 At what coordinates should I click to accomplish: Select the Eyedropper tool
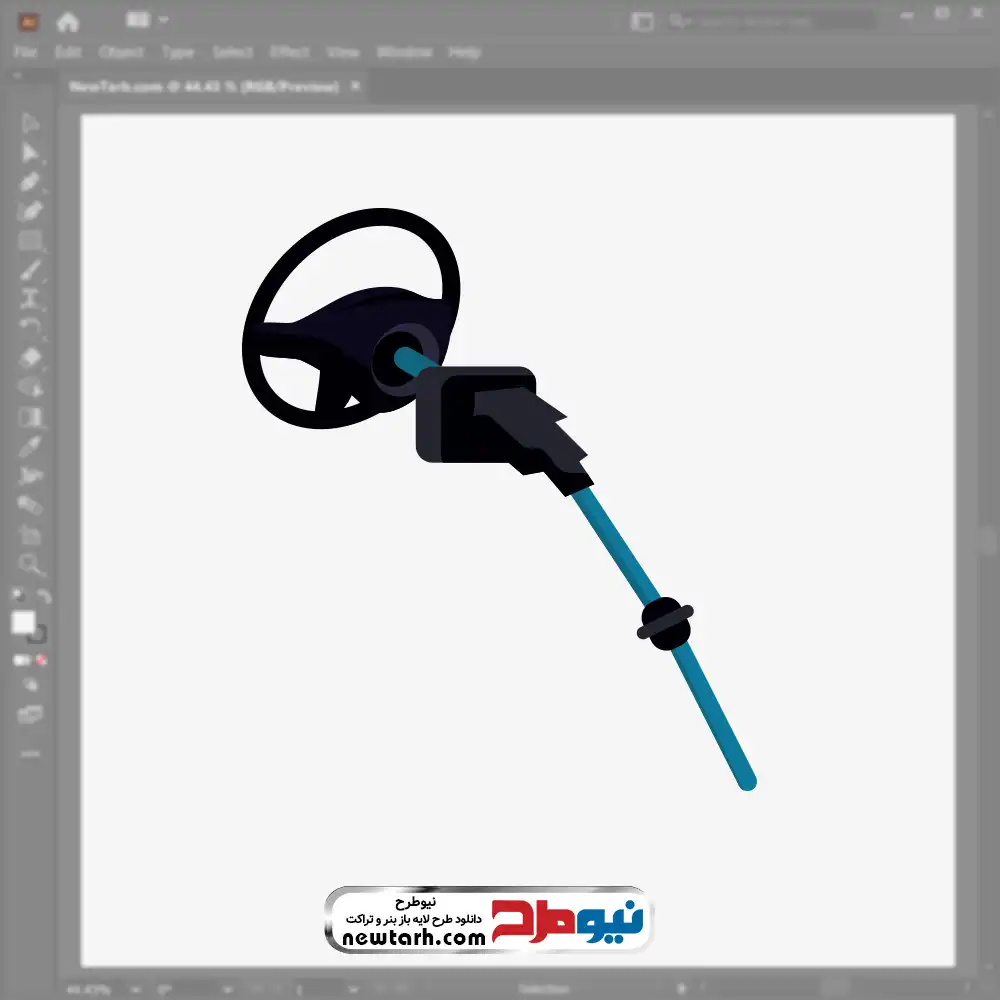pos(30,446)
